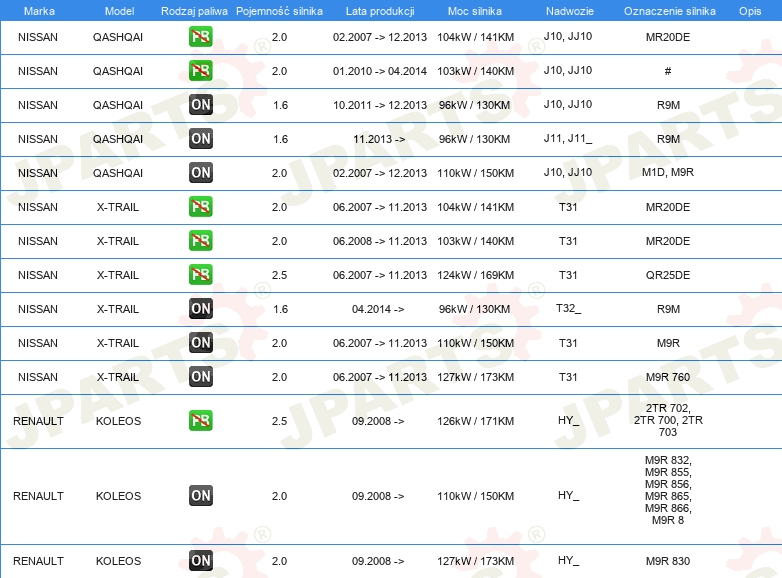Viewport: 782px width, 578px height.
Task: Click ON diesel icon in X-Trail 110kW / 150KM row
Action: (x=200, y=343)
